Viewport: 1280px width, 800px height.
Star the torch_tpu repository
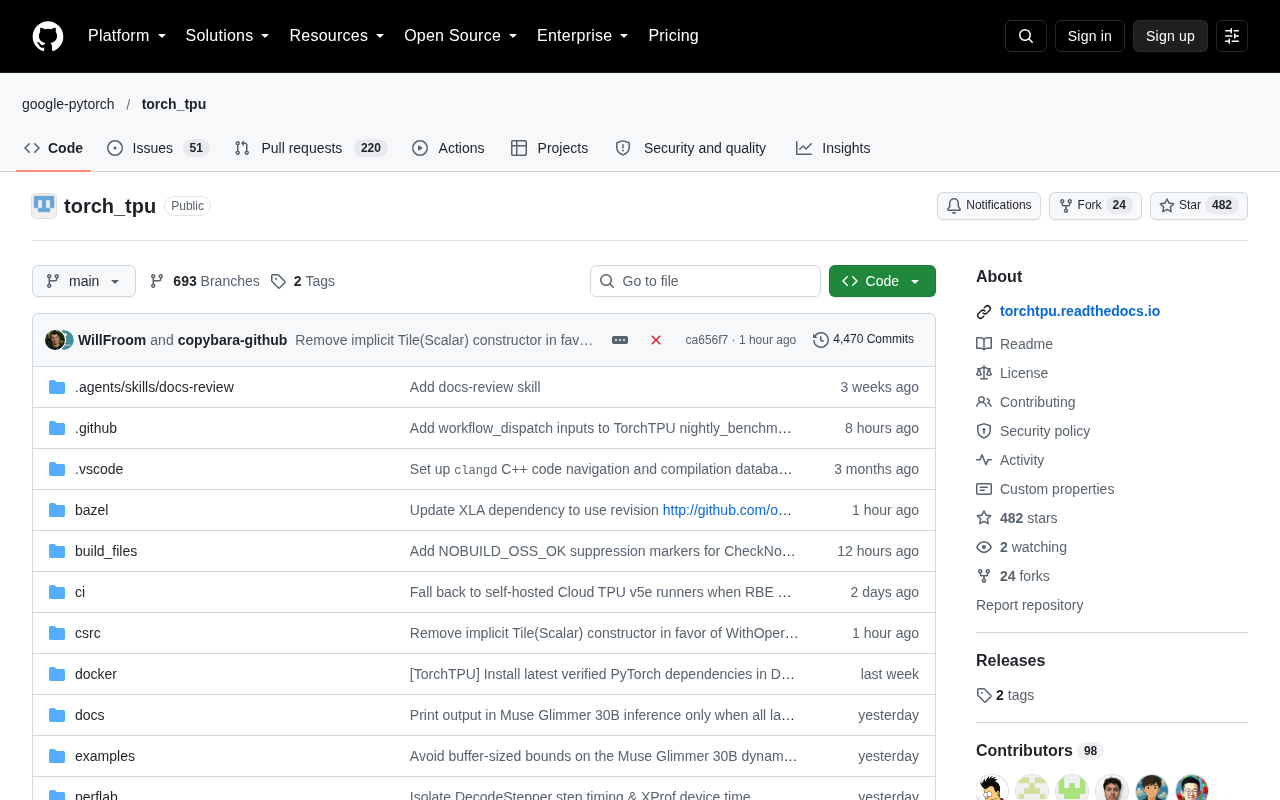pyautogui.click(x=1199, y=206)
